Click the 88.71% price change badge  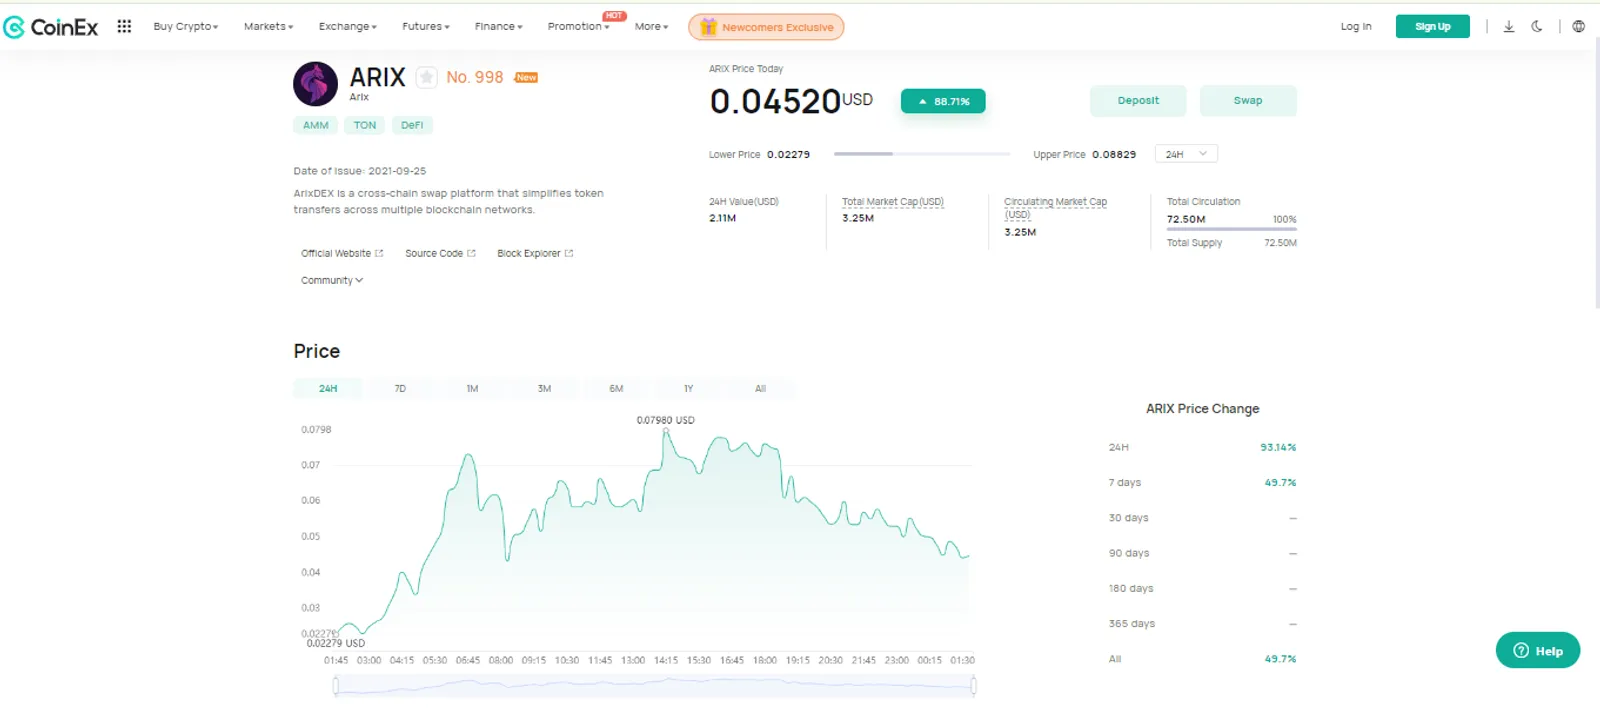943,101
